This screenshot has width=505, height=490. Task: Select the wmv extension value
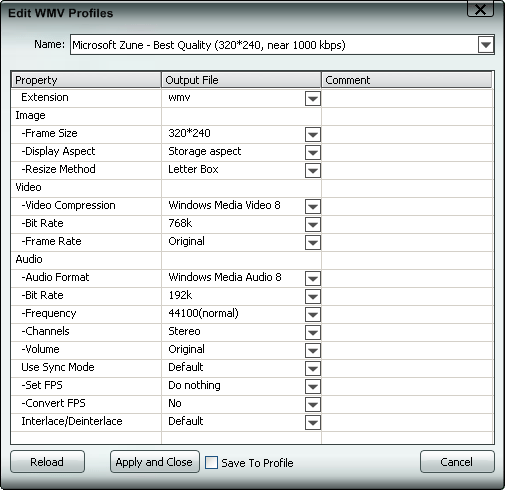coord(179,97)
